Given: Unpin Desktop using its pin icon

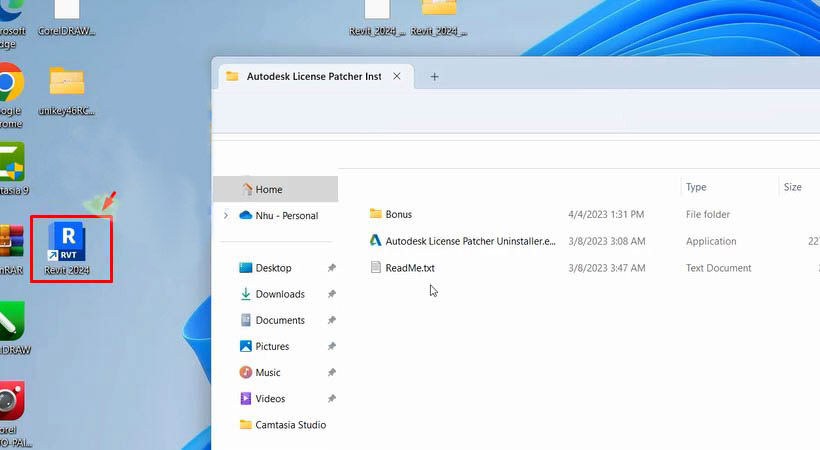Looking at the screenshot, I should click(x=332, y=268).
